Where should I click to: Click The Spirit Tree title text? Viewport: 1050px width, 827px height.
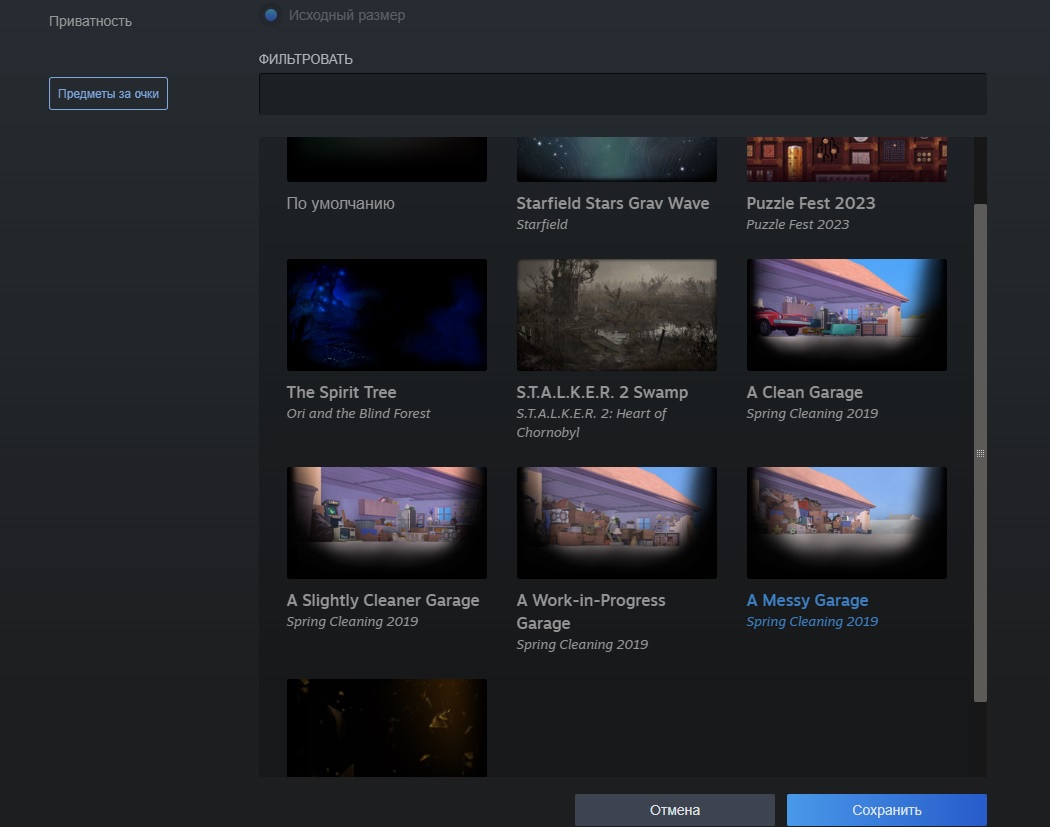pos(341,392)
